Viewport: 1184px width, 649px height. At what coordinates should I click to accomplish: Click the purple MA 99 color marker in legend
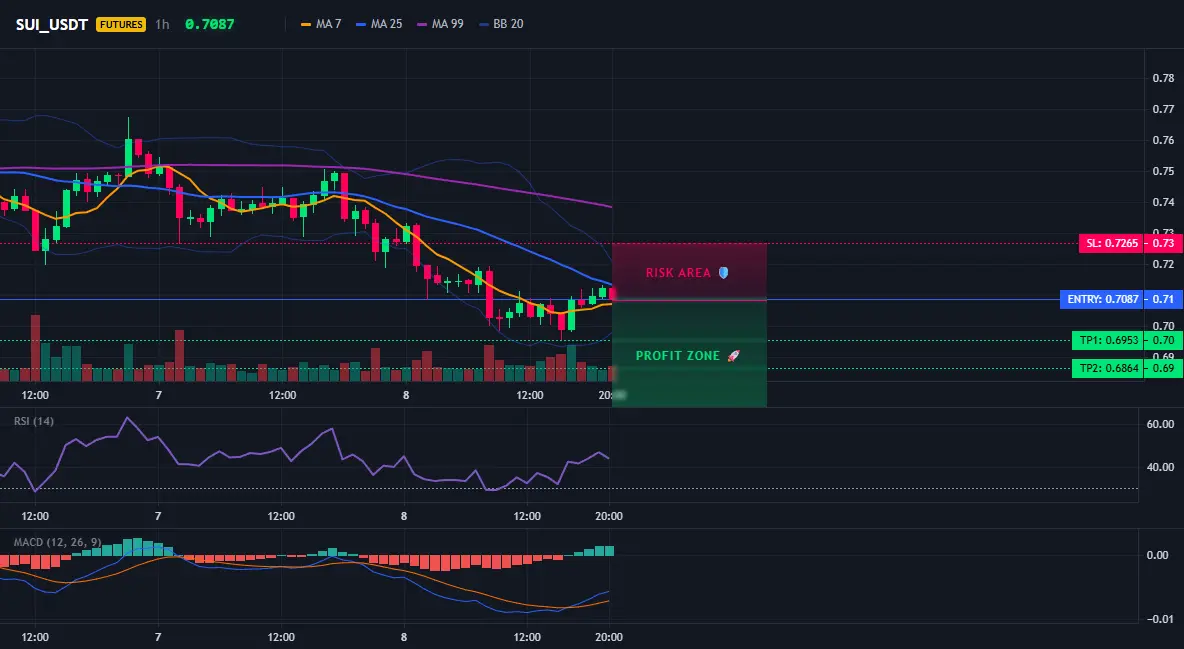422,24
